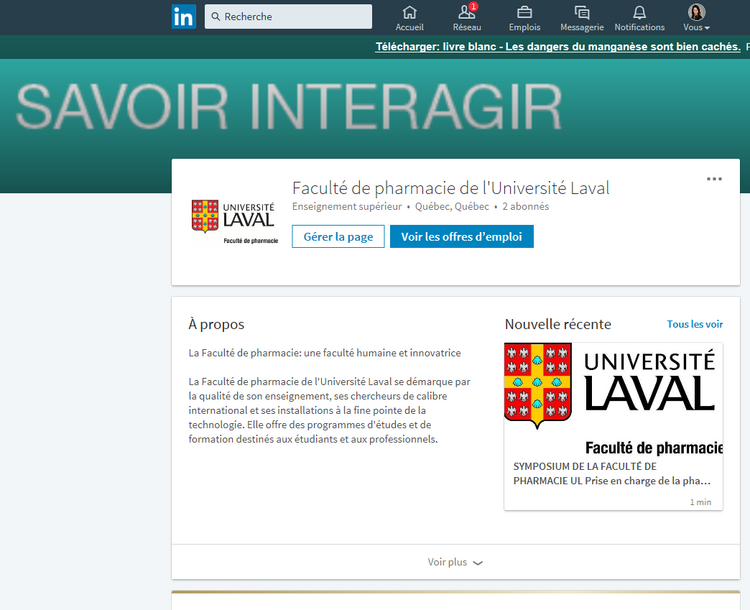Open the Emplois briefcase icon
The image size is (750, 610).
point(524,18)
